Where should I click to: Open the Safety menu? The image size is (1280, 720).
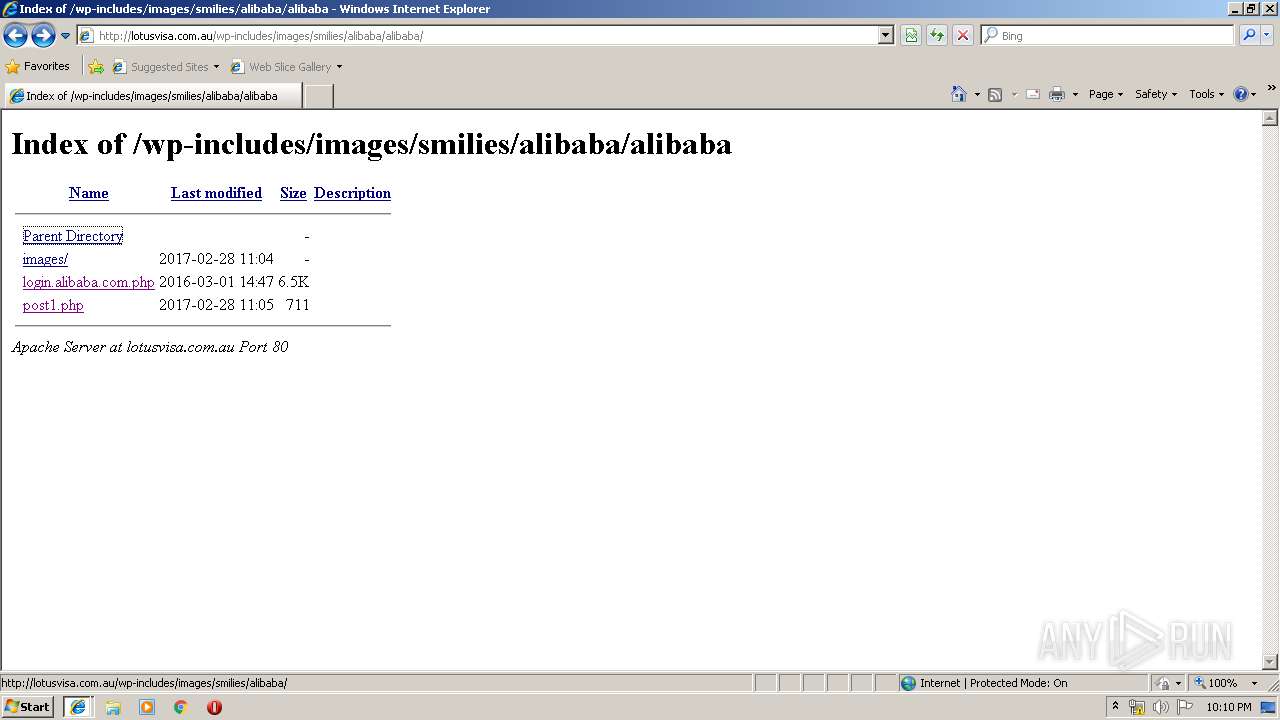click(1156, 94)
